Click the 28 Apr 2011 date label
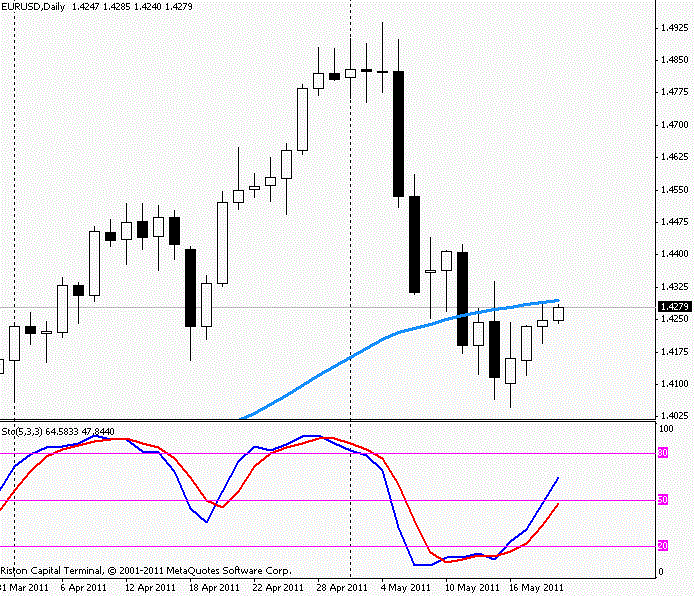 (342, 588)
